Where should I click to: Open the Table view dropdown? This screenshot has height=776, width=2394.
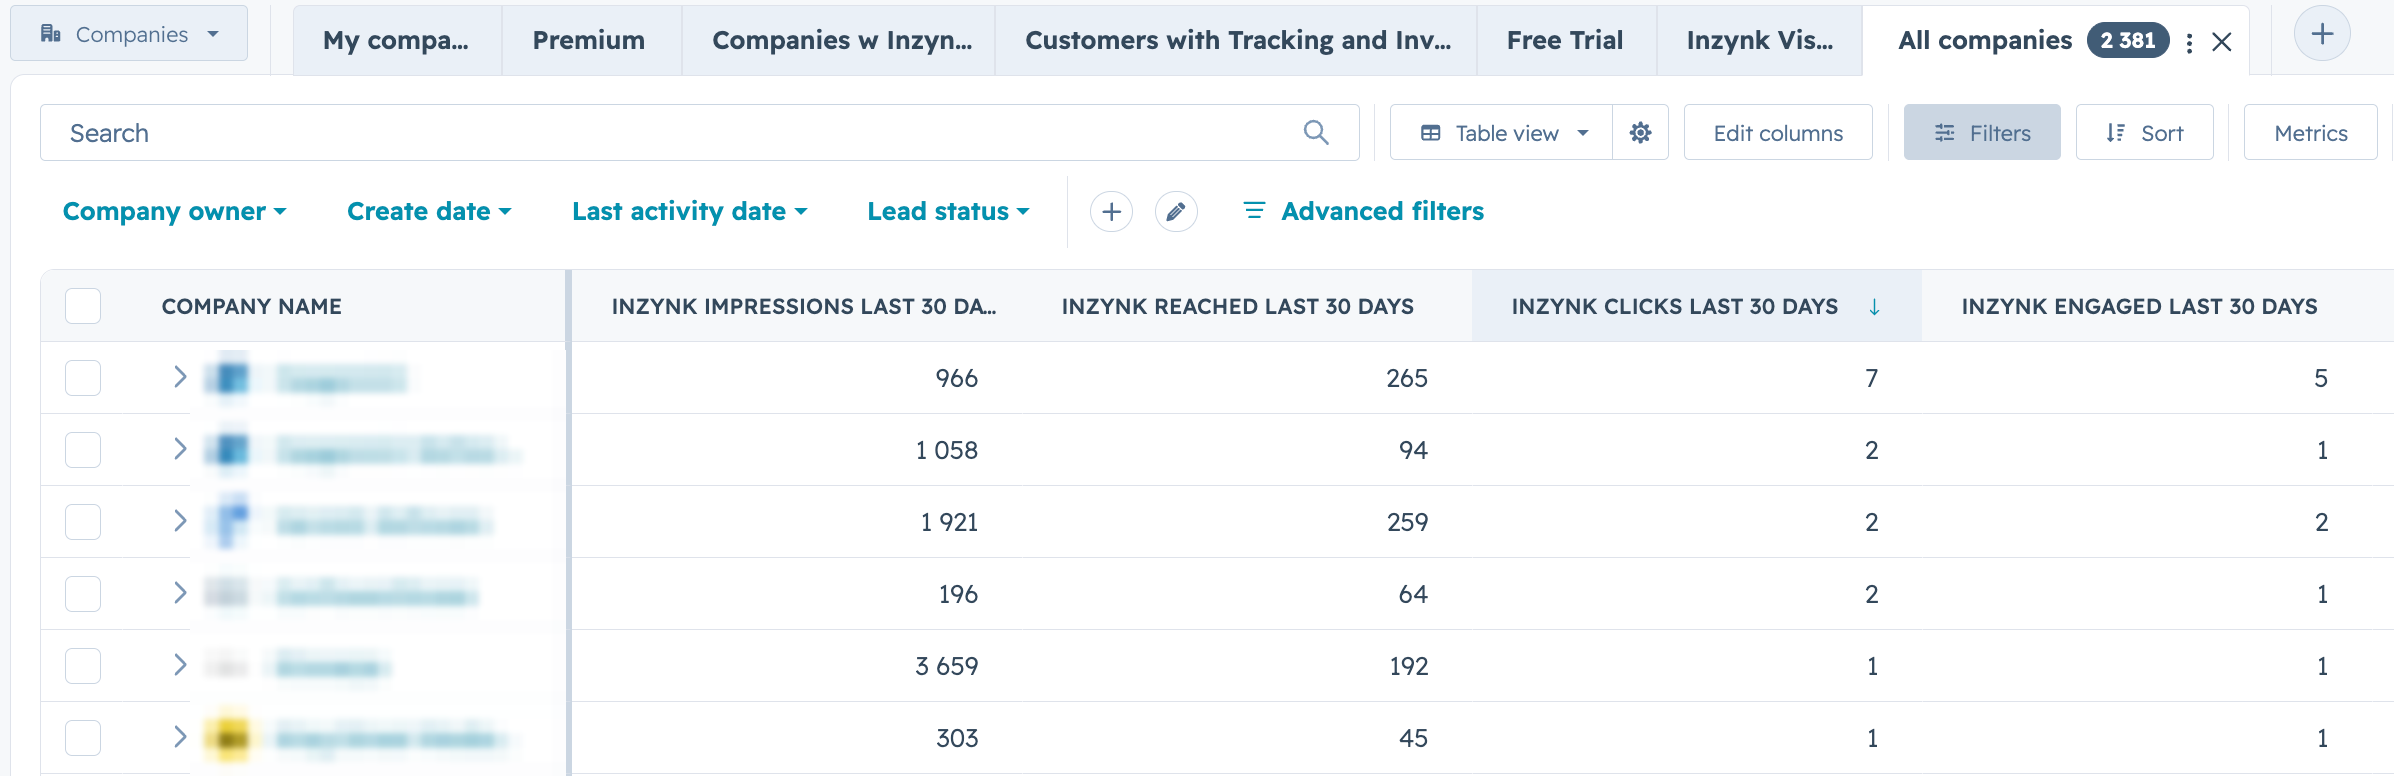click(x=1502, y=132)
